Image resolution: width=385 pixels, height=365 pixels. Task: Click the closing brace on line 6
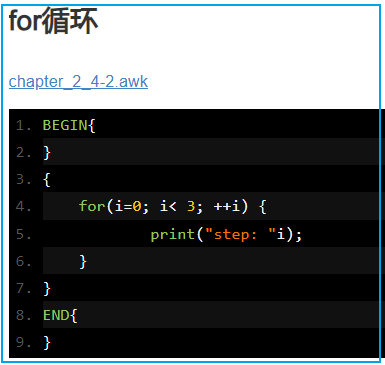(x=83, y=261)
